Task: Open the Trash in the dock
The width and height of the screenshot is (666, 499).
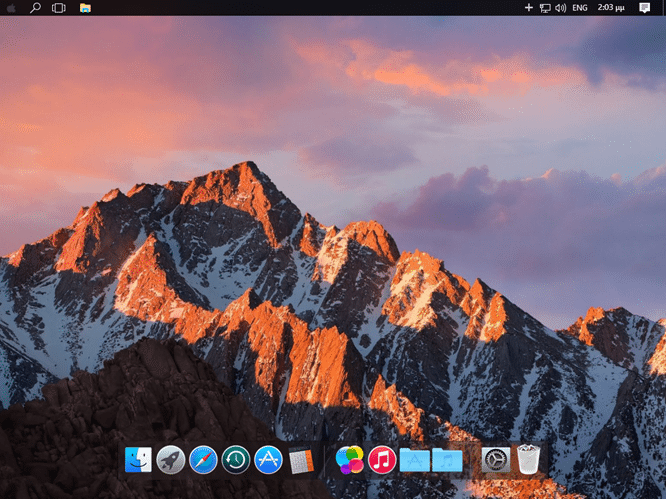Action: (528, 459)
